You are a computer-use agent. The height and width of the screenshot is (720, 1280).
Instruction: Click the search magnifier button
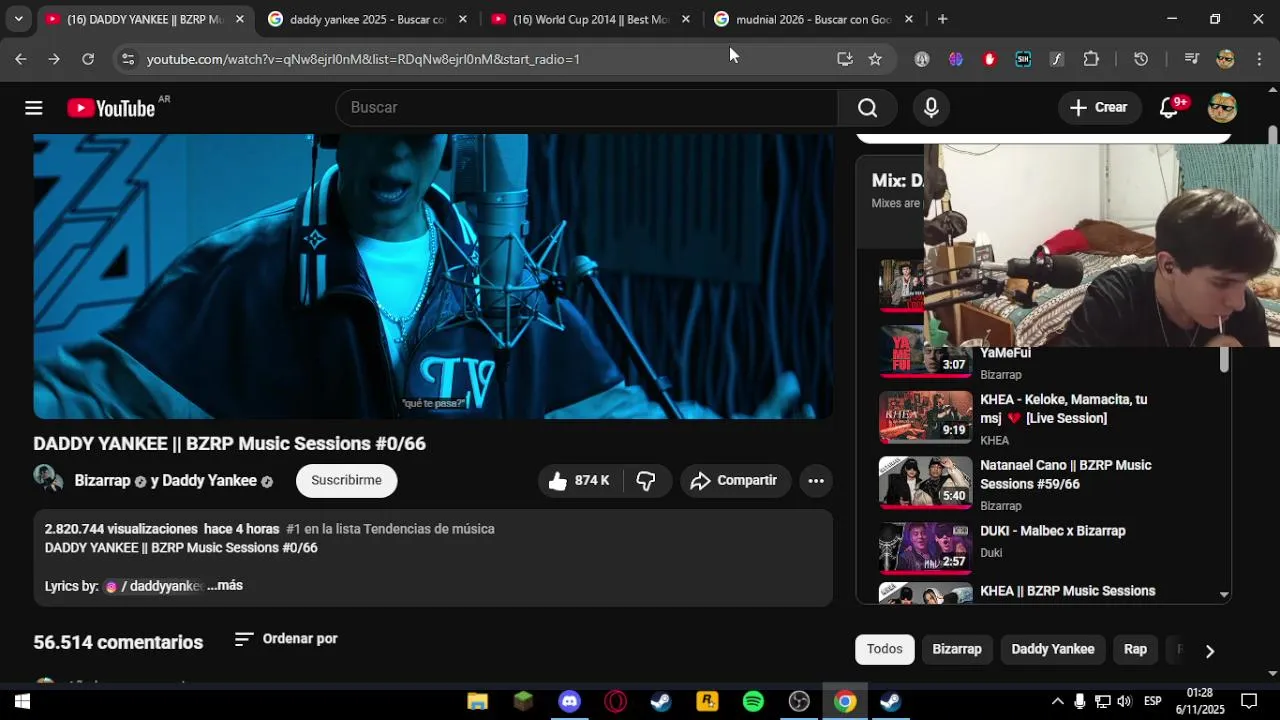point(867,108)
